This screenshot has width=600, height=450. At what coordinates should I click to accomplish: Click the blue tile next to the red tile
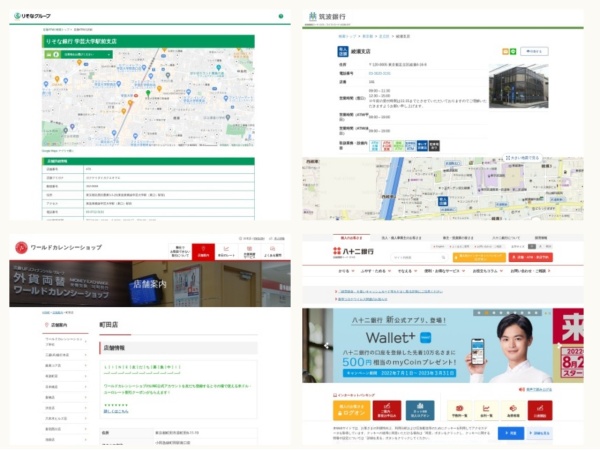[x=420, y=410]
